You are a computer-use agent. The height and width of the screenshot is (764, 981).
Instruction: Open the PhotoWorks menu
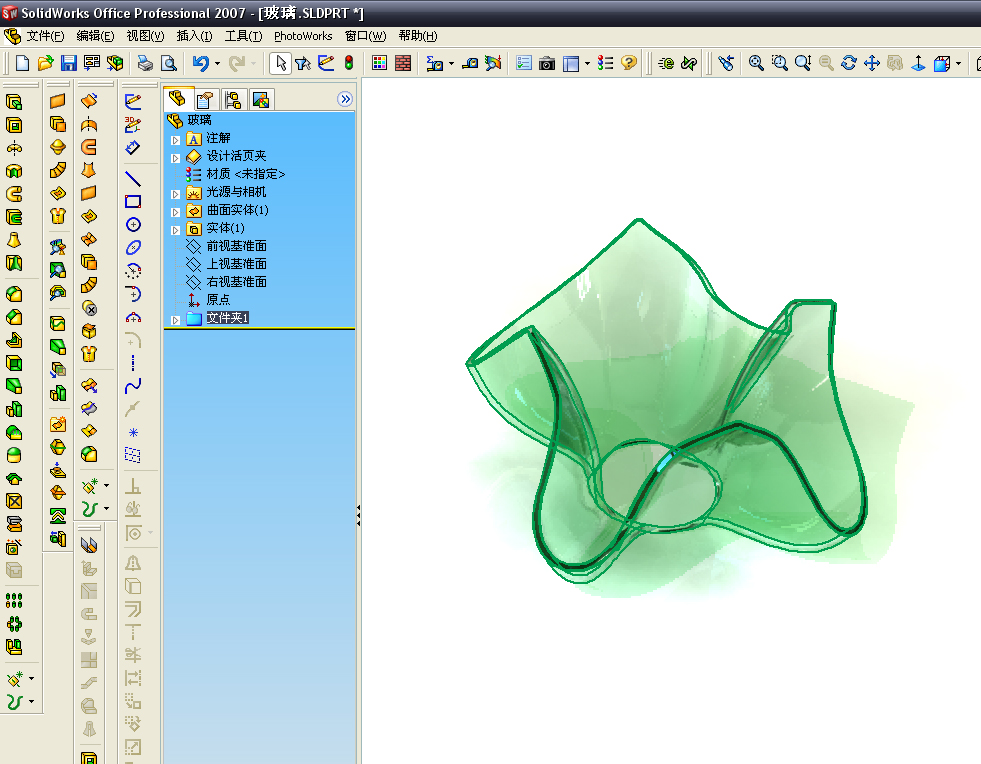click(303, 36)
